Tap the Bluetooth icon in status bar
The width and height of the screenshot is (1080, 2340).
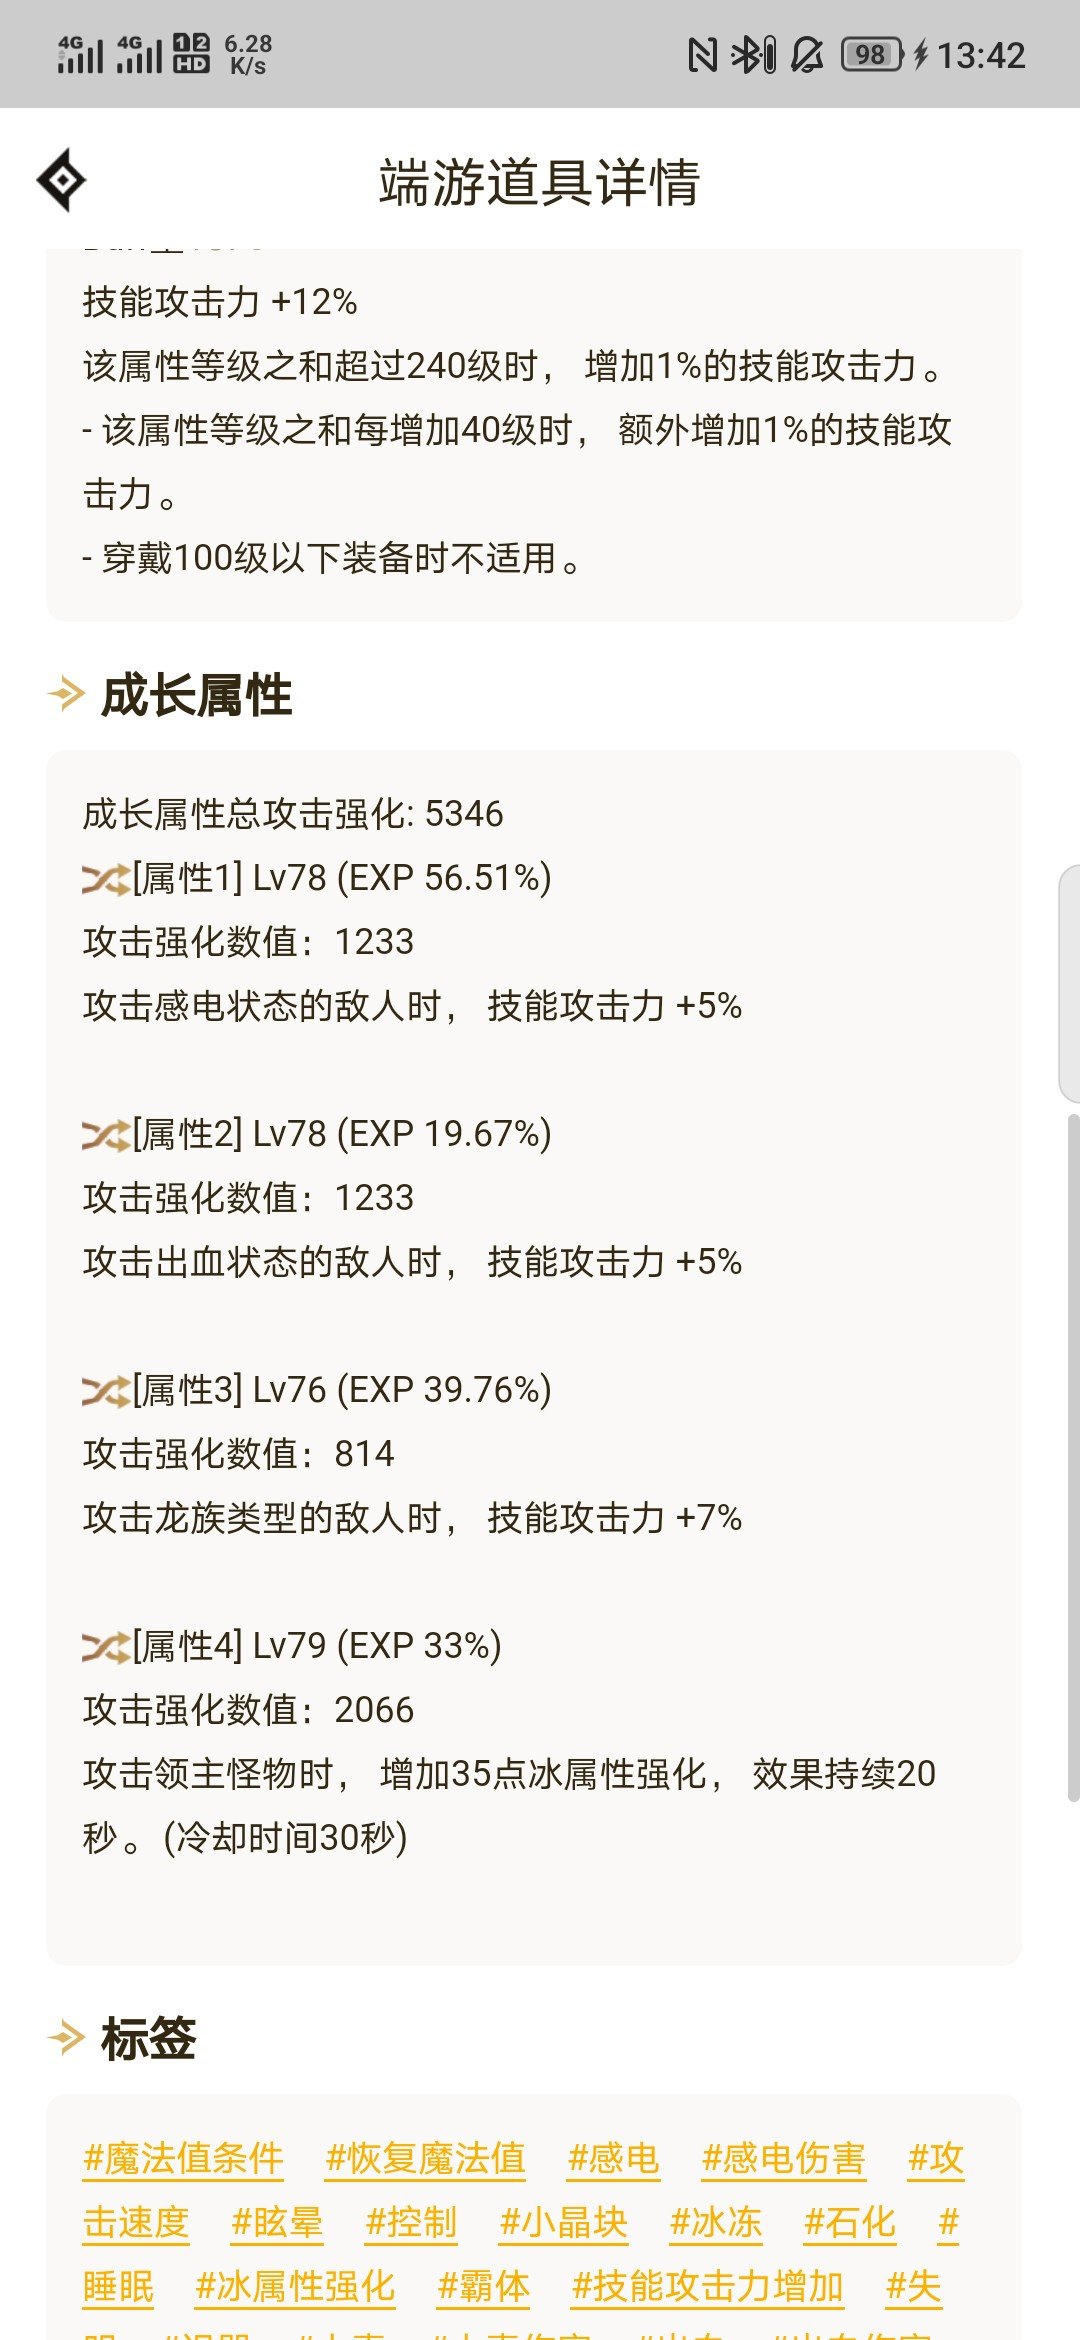753,54
